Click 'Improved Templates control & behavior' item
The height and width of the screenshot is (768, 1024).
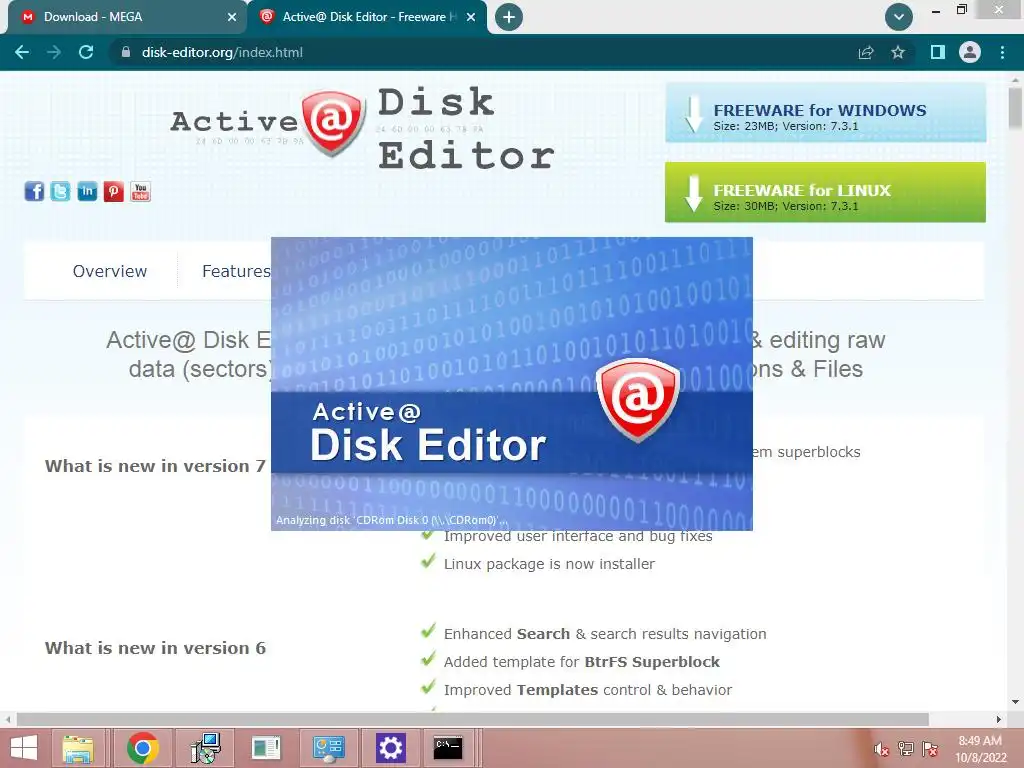point(588,690)
